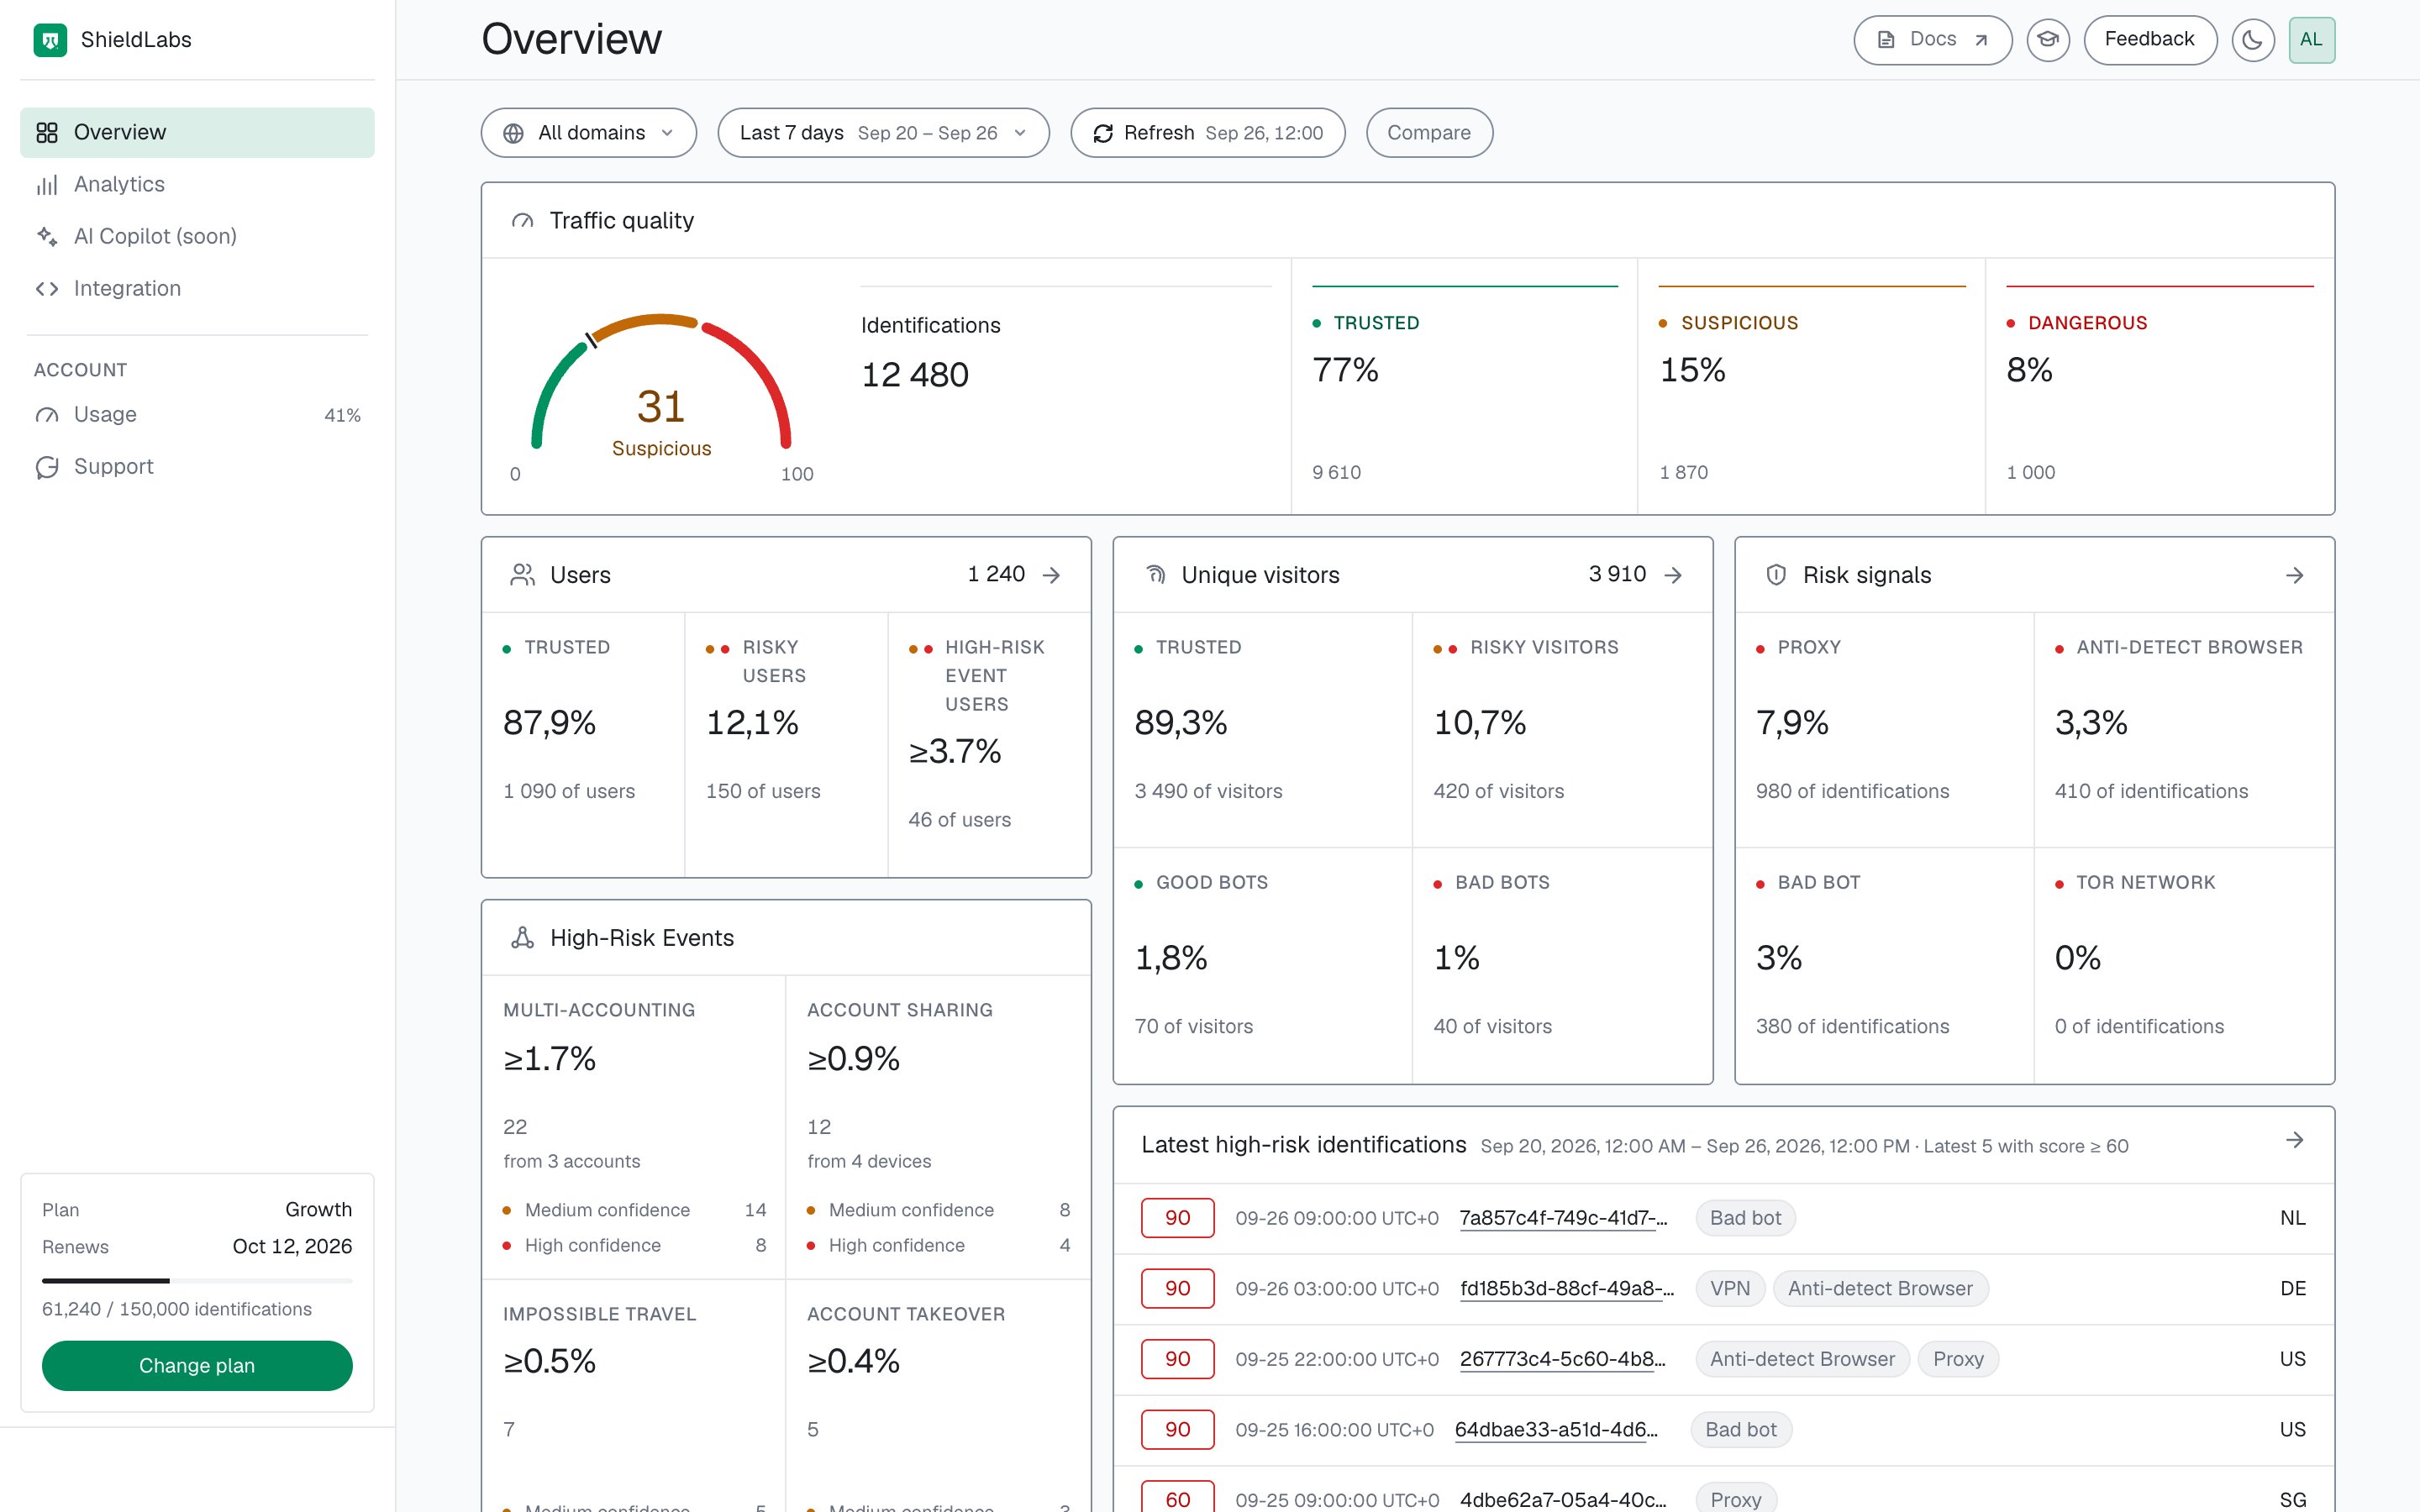Click the Change plan button
Screen dimensions: 2420x1512
coord(197,1365)
